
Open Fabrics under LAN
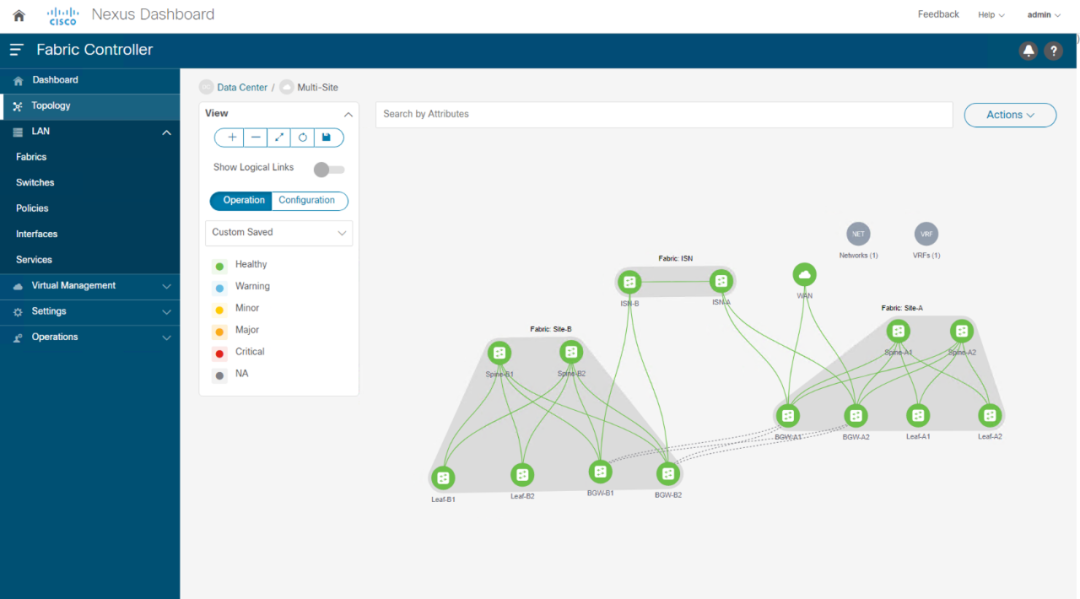(x=31, y=157)
